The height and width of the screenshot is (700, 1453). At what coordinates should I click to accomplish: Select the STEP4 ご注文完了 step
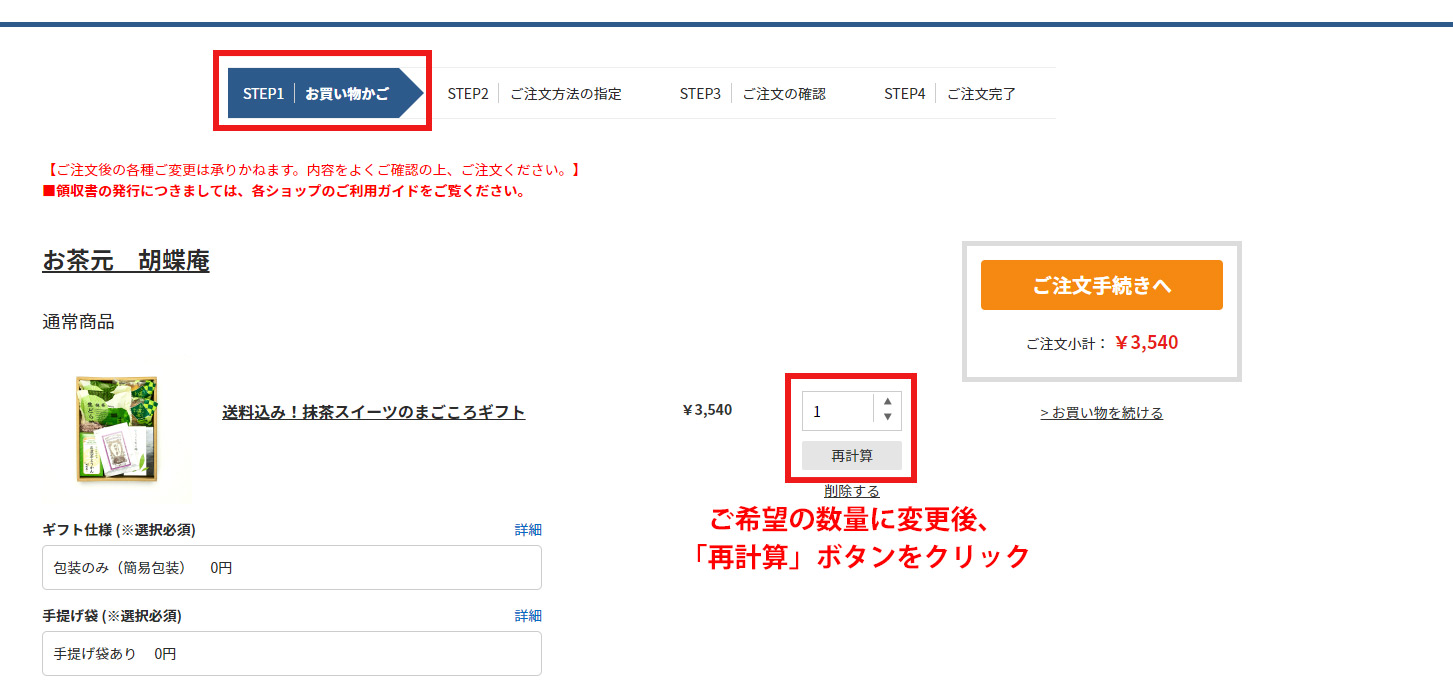pyautogui.click(x=950, y=93)
